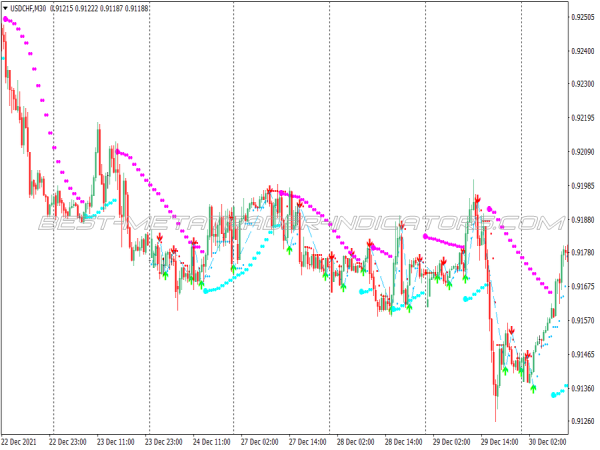Image resolution: width=600 pixels, height=450 pixels.
Task: Click the 23 Dec 23:00 time label
Action: tap(163, 442)
